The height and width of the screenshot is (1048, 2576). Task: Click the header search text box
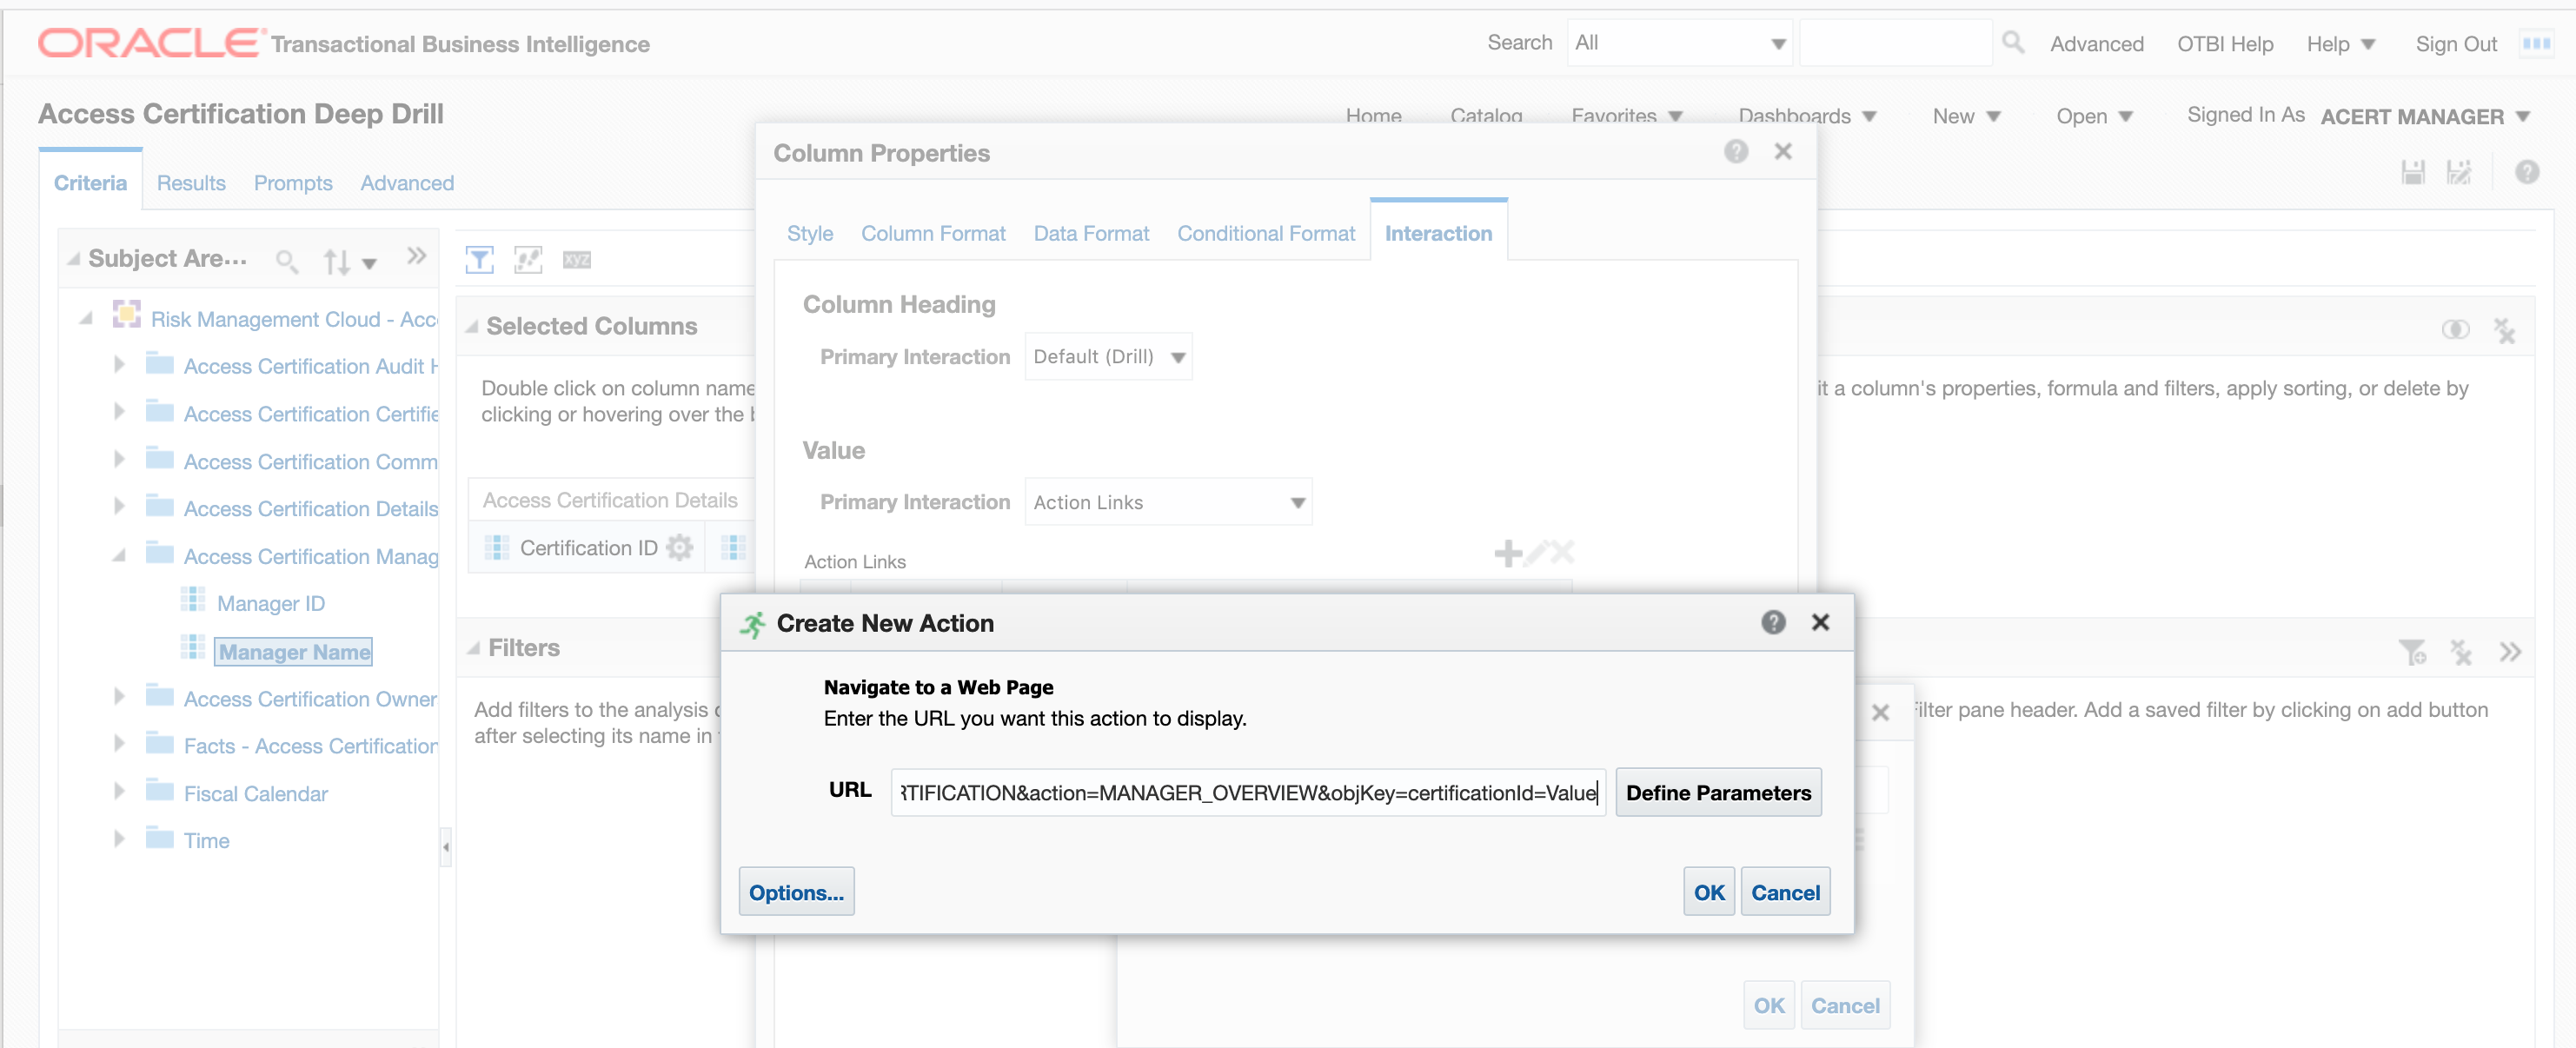1895,43
